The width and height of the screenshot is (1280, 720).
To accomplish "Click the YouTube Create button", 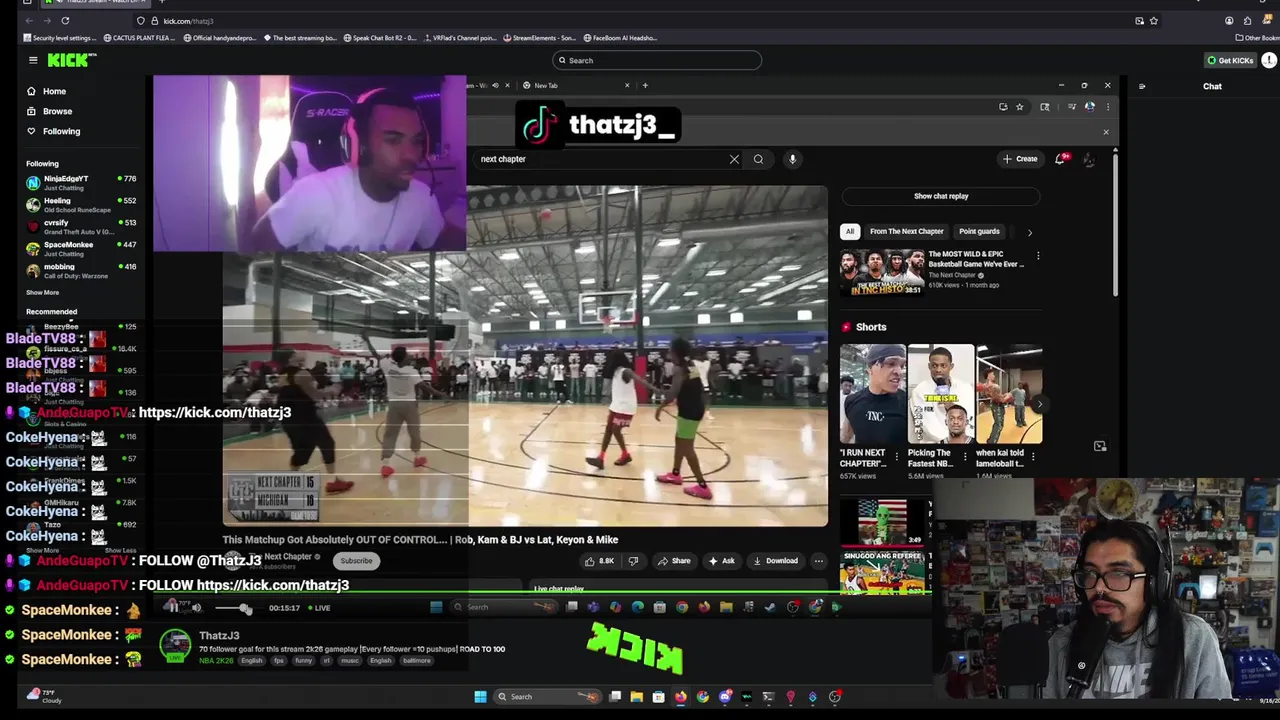I will 1020,159.
